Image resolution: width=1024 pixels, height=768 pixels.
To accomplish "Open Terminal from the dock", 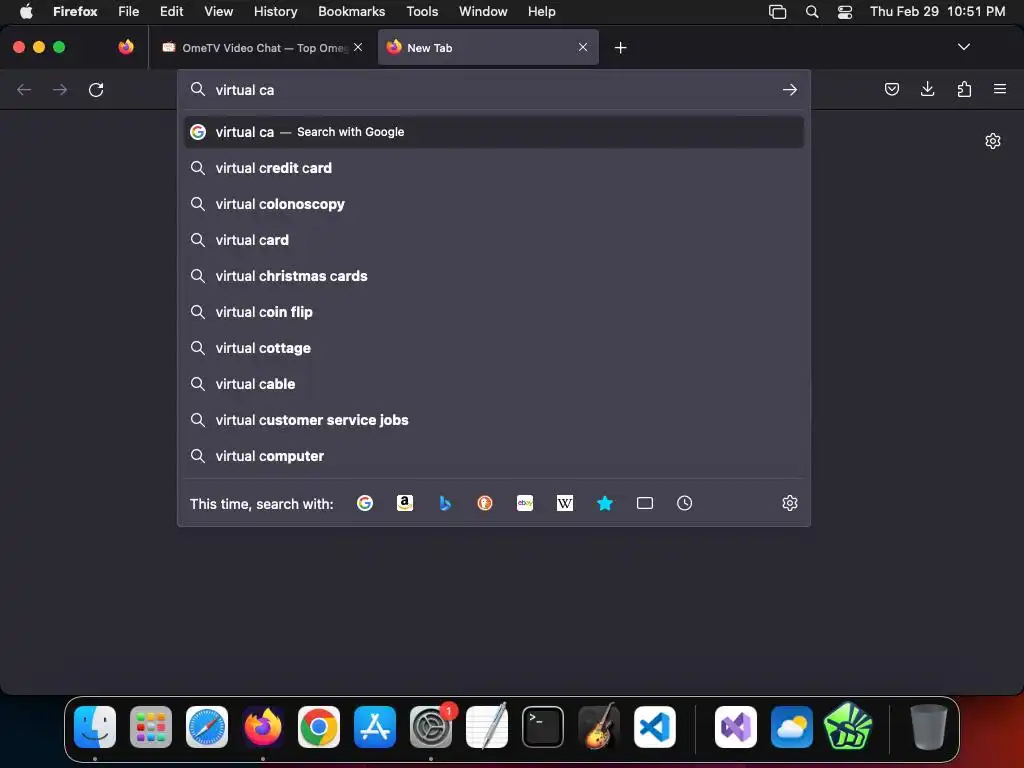I will pyautogui.click(x=543, y=726).
